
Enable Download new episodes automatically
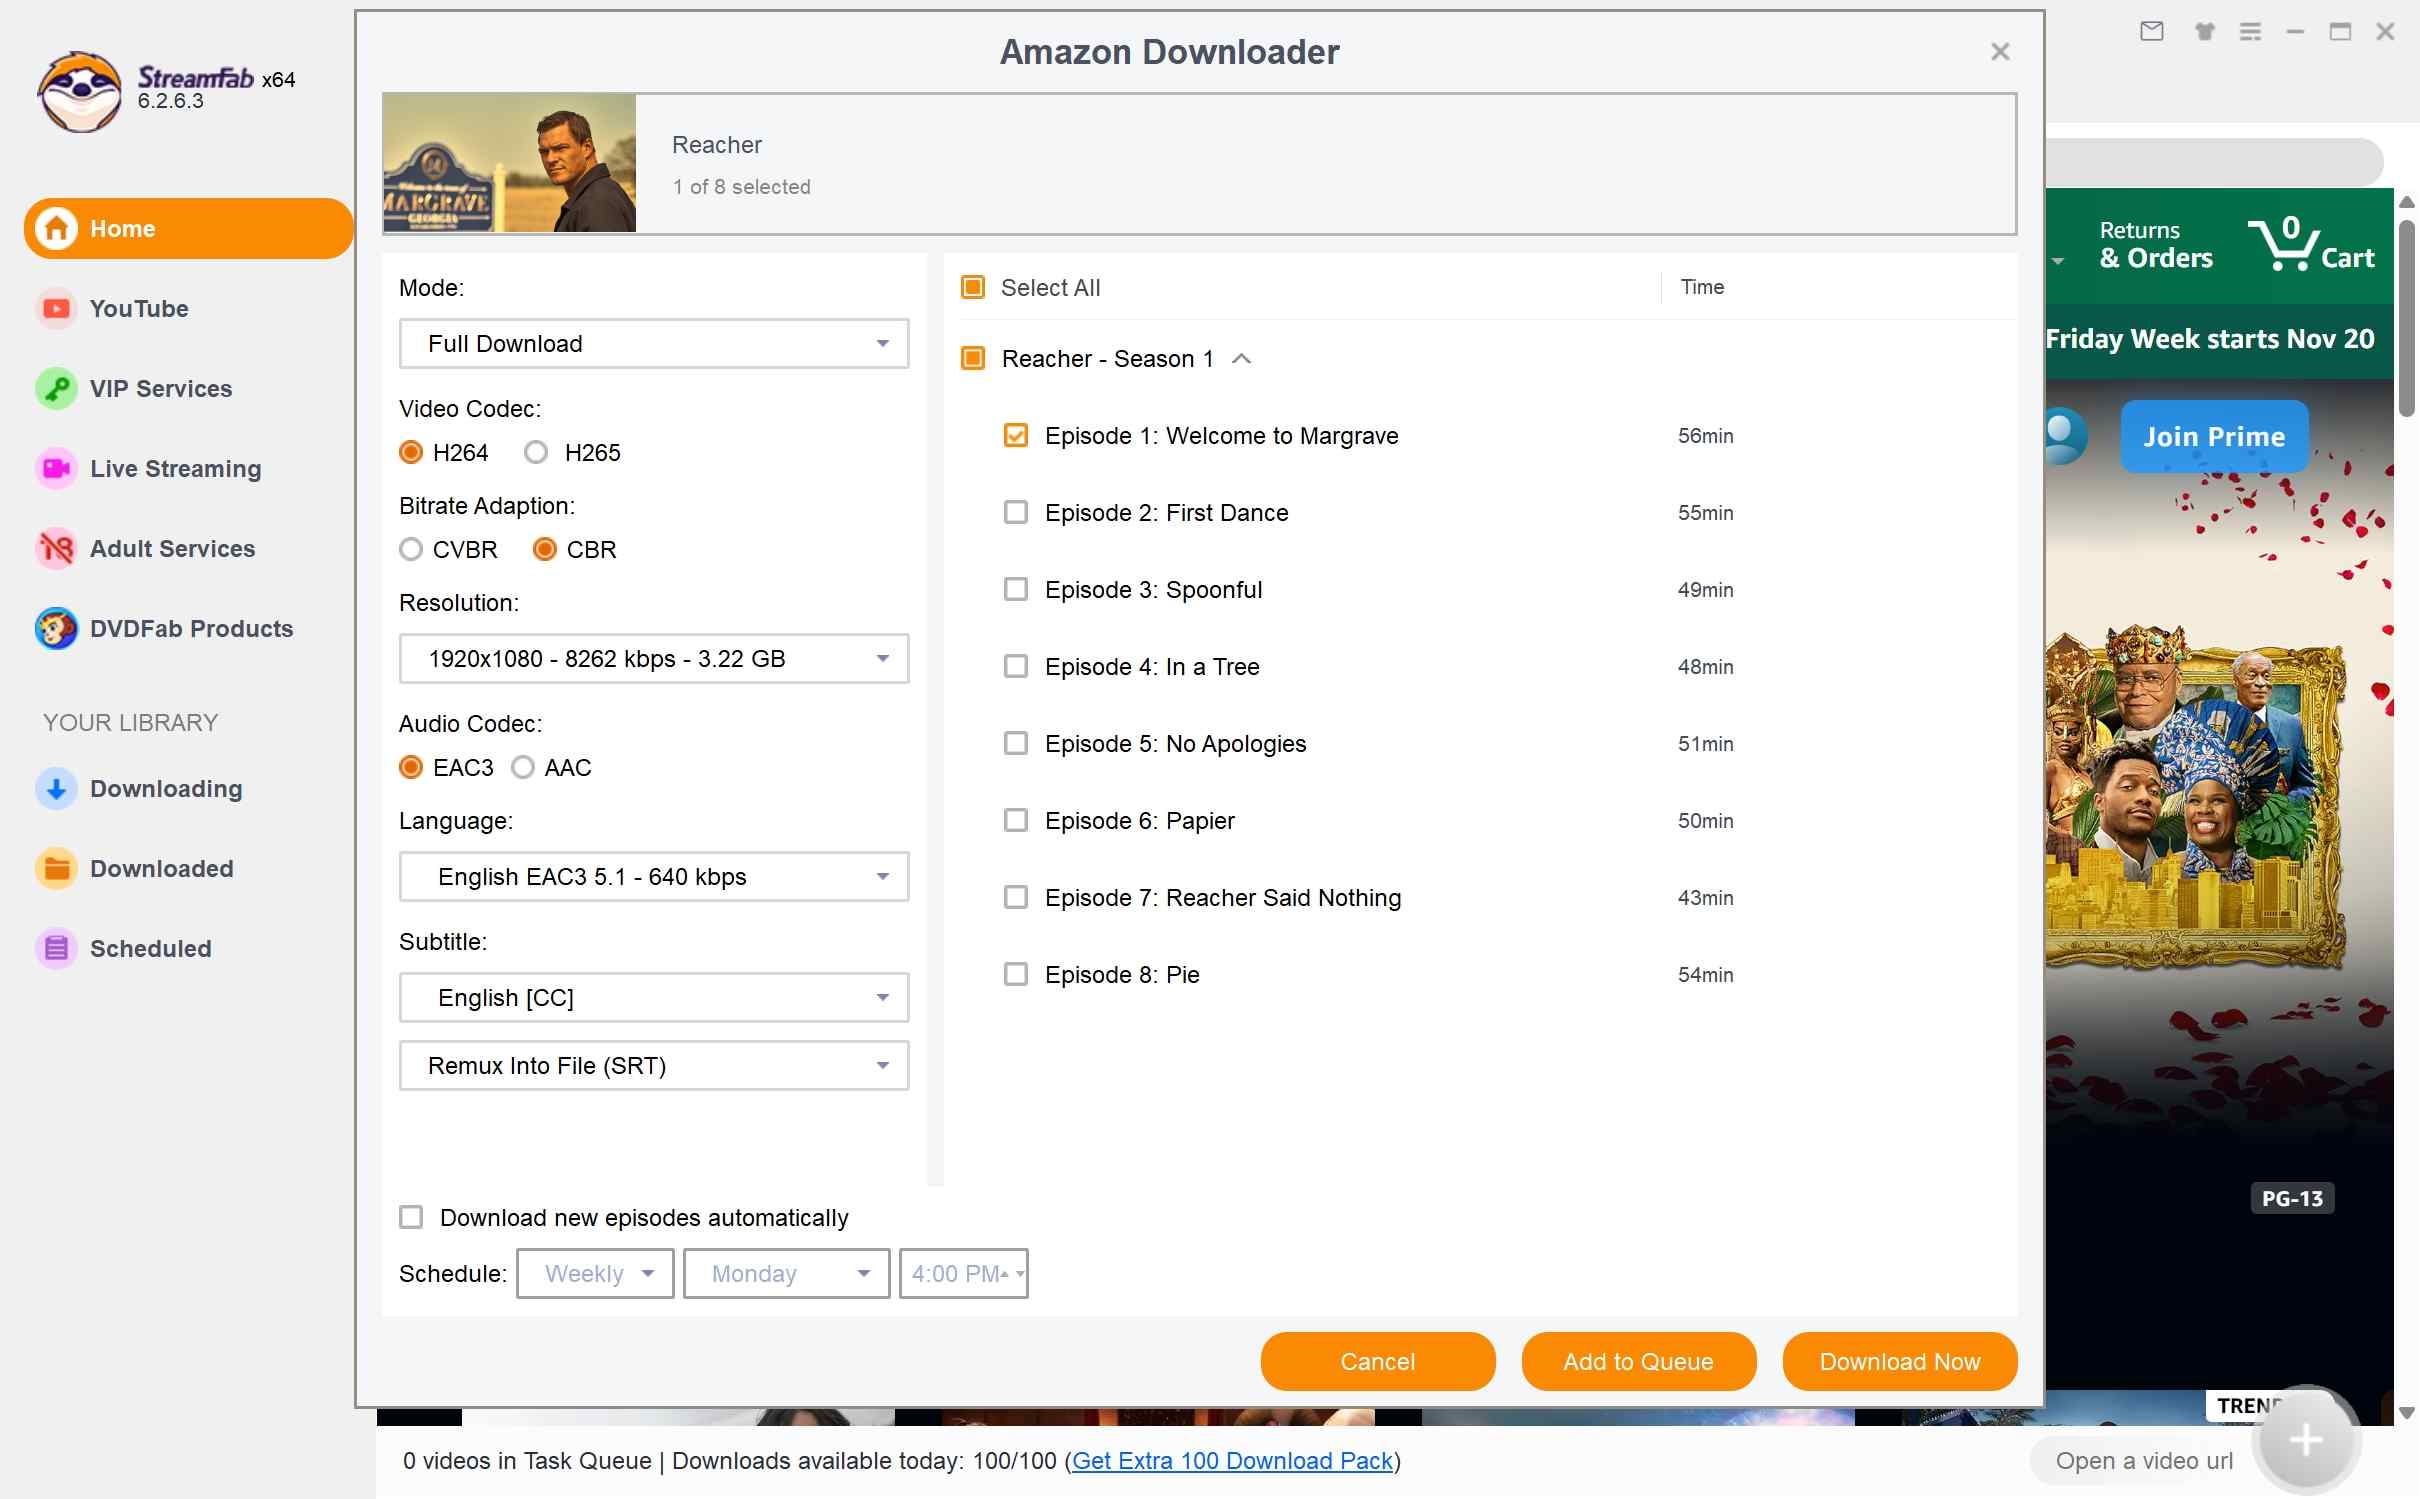pyautogui.click(x=411, y=1217)
